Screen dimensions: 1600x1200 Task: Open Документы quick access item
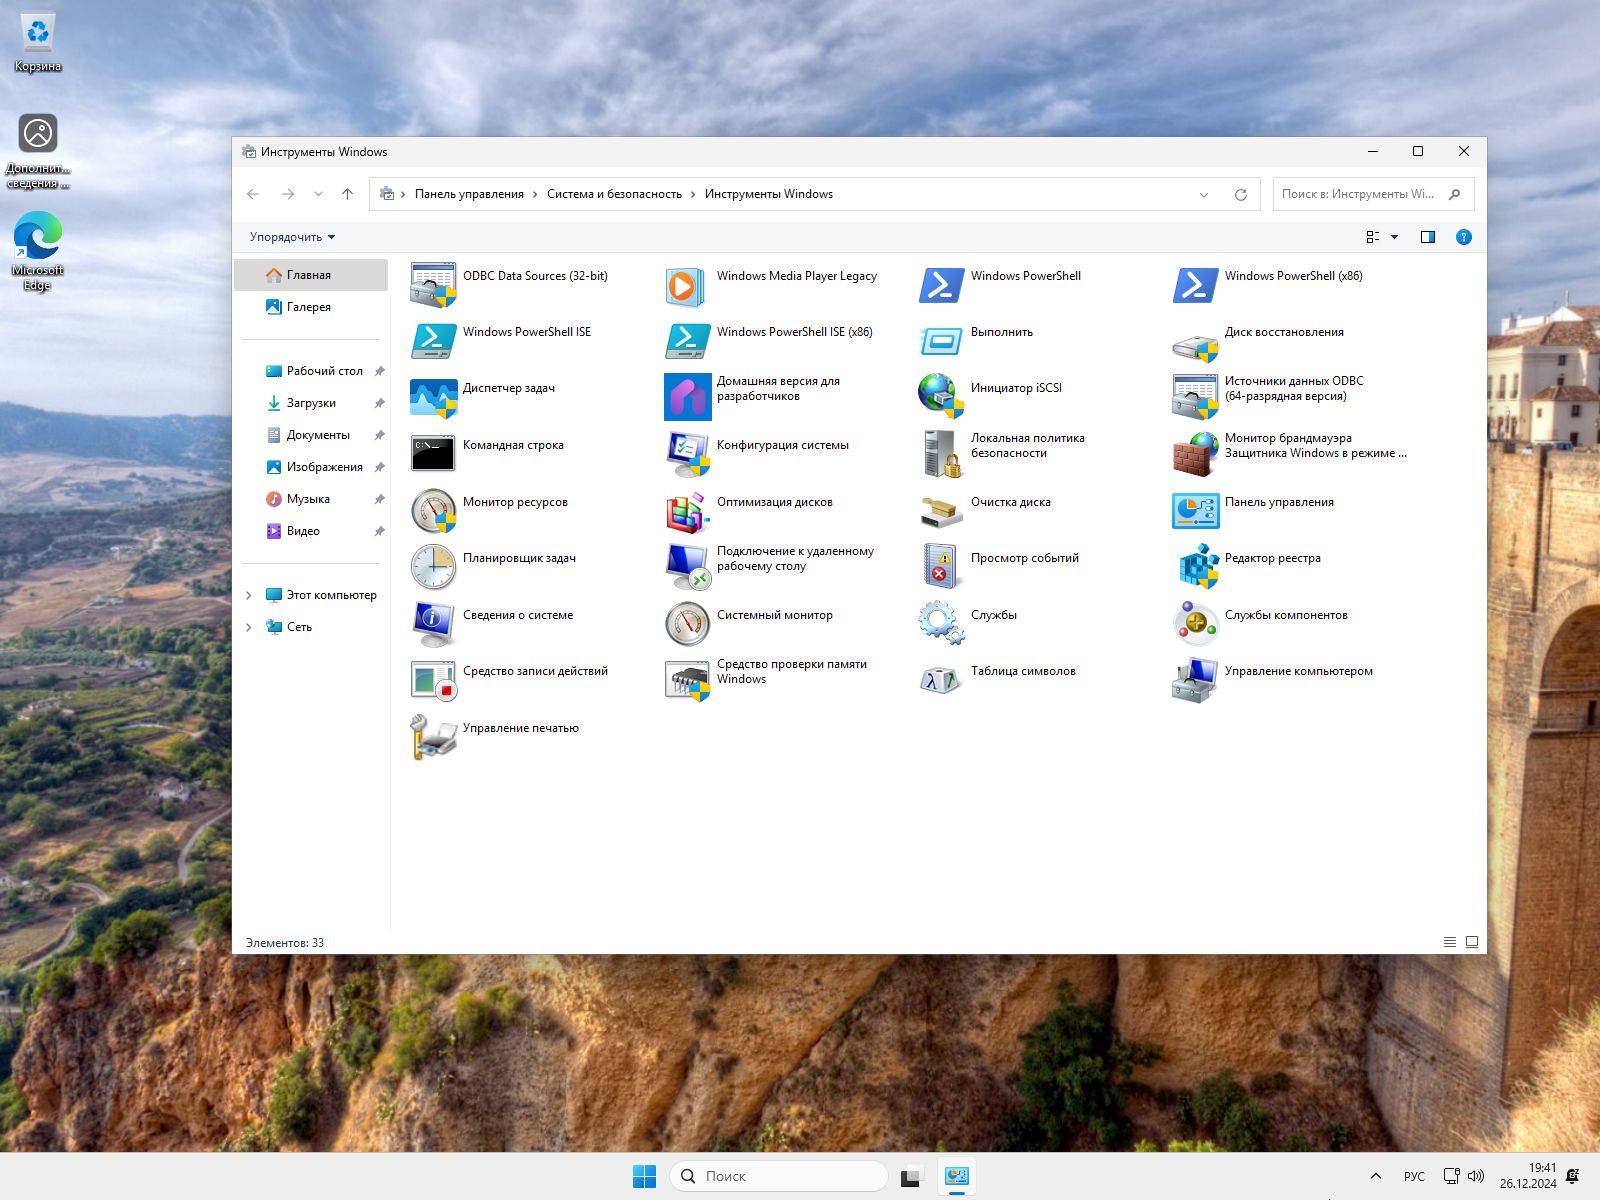pyautogui.click(x=311, y=435)
